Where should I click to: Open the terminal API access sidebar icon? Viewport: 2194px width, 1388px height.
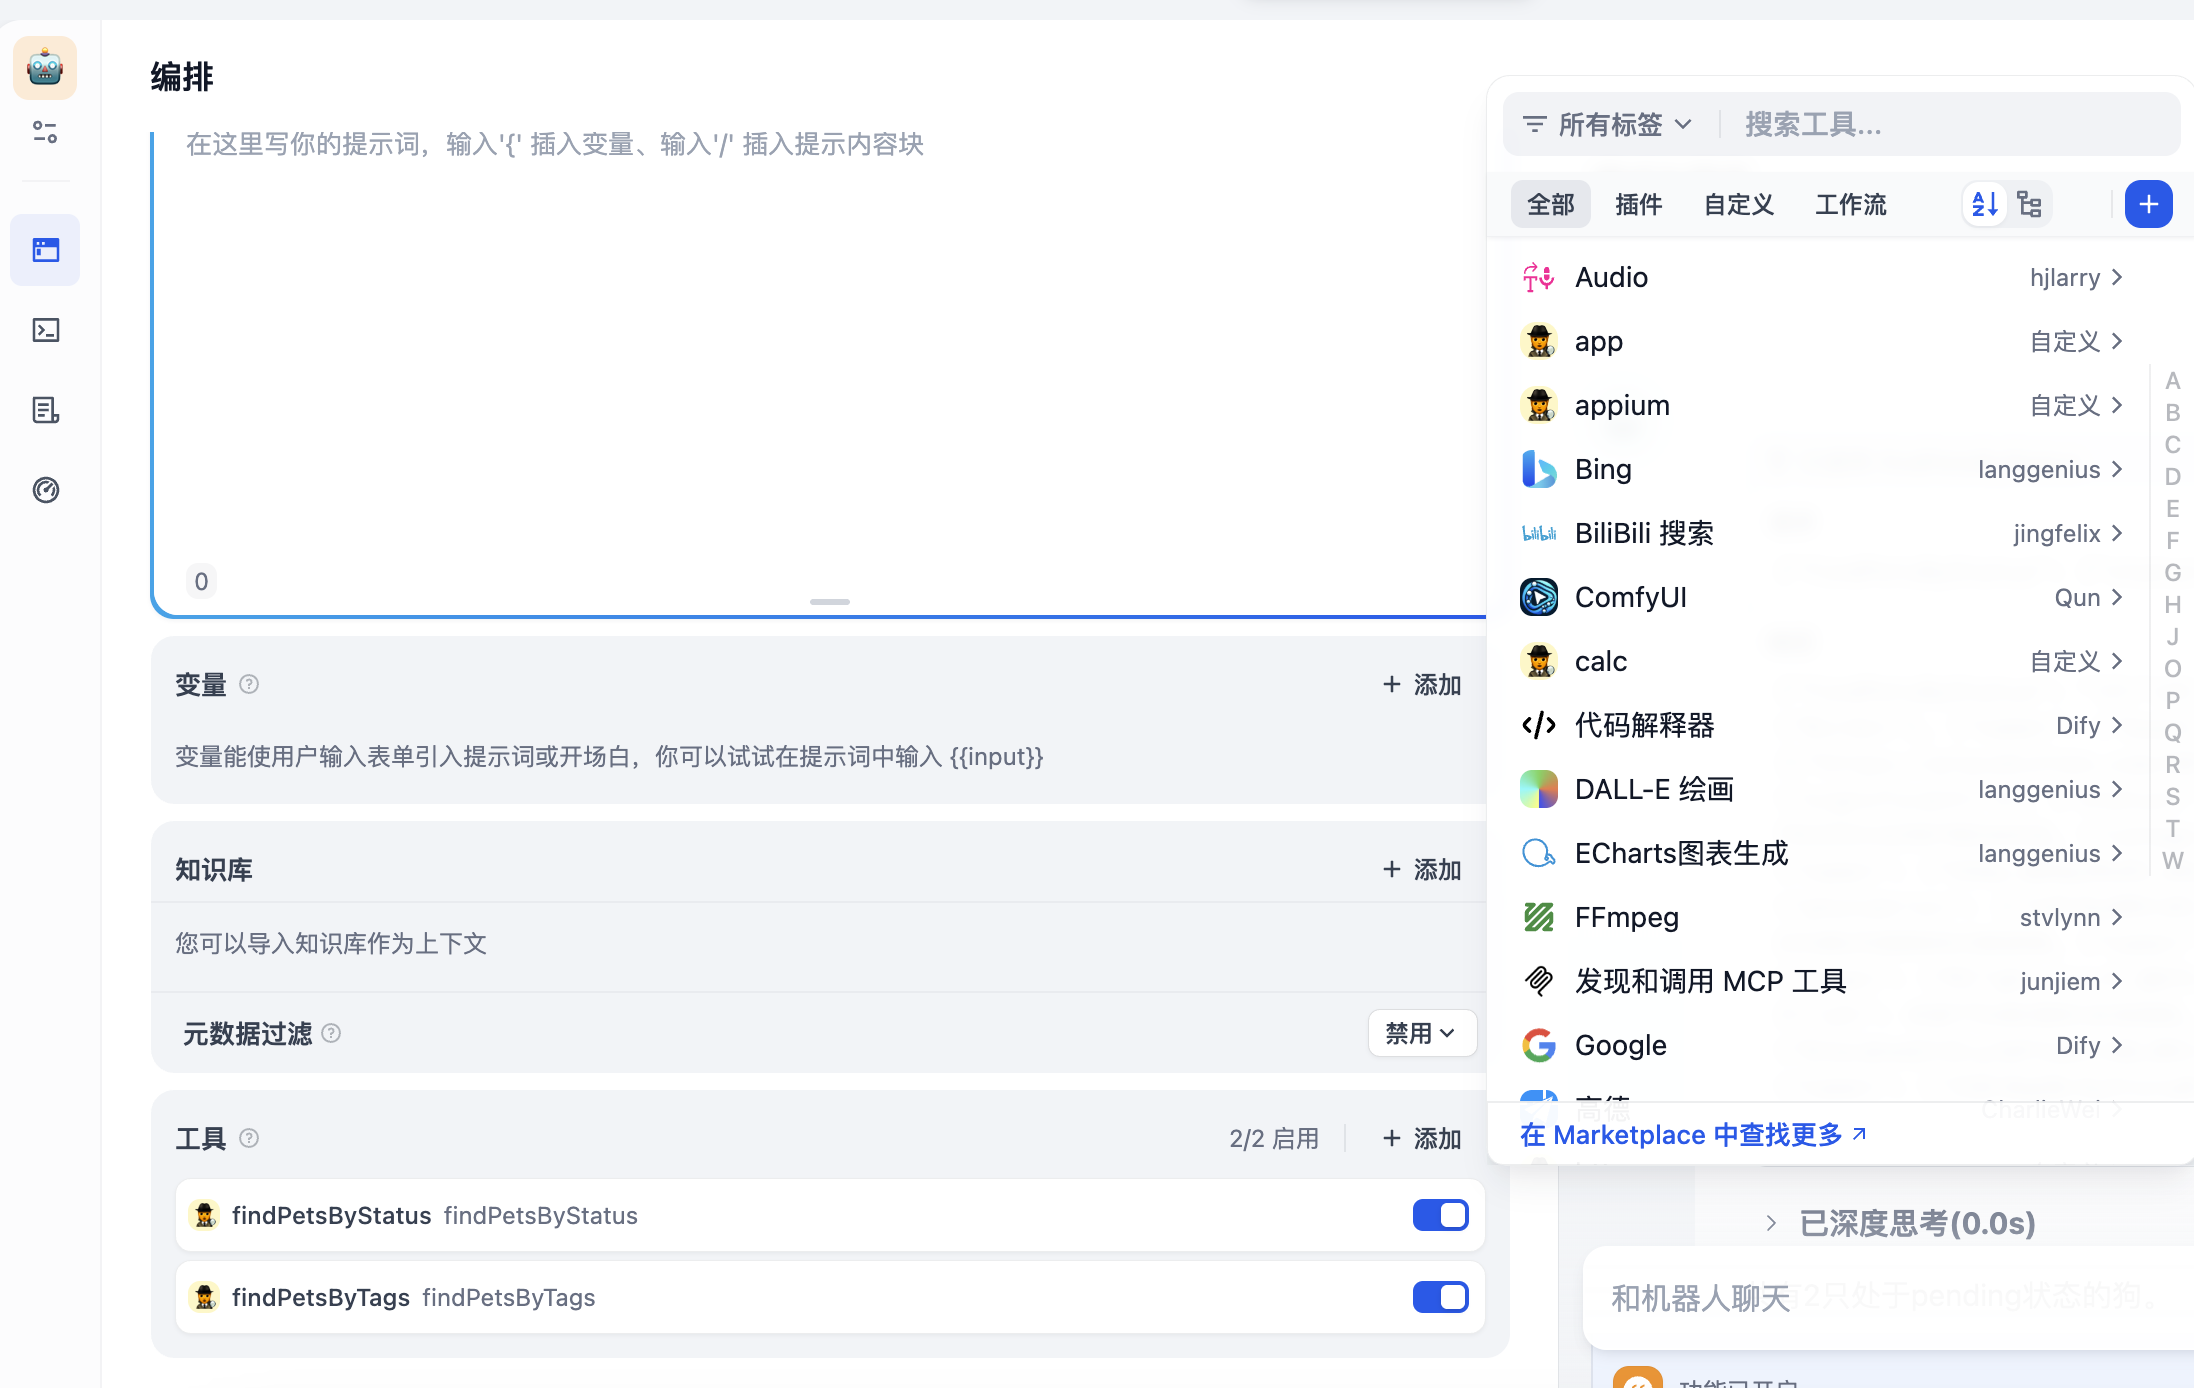tap(45, 330)
